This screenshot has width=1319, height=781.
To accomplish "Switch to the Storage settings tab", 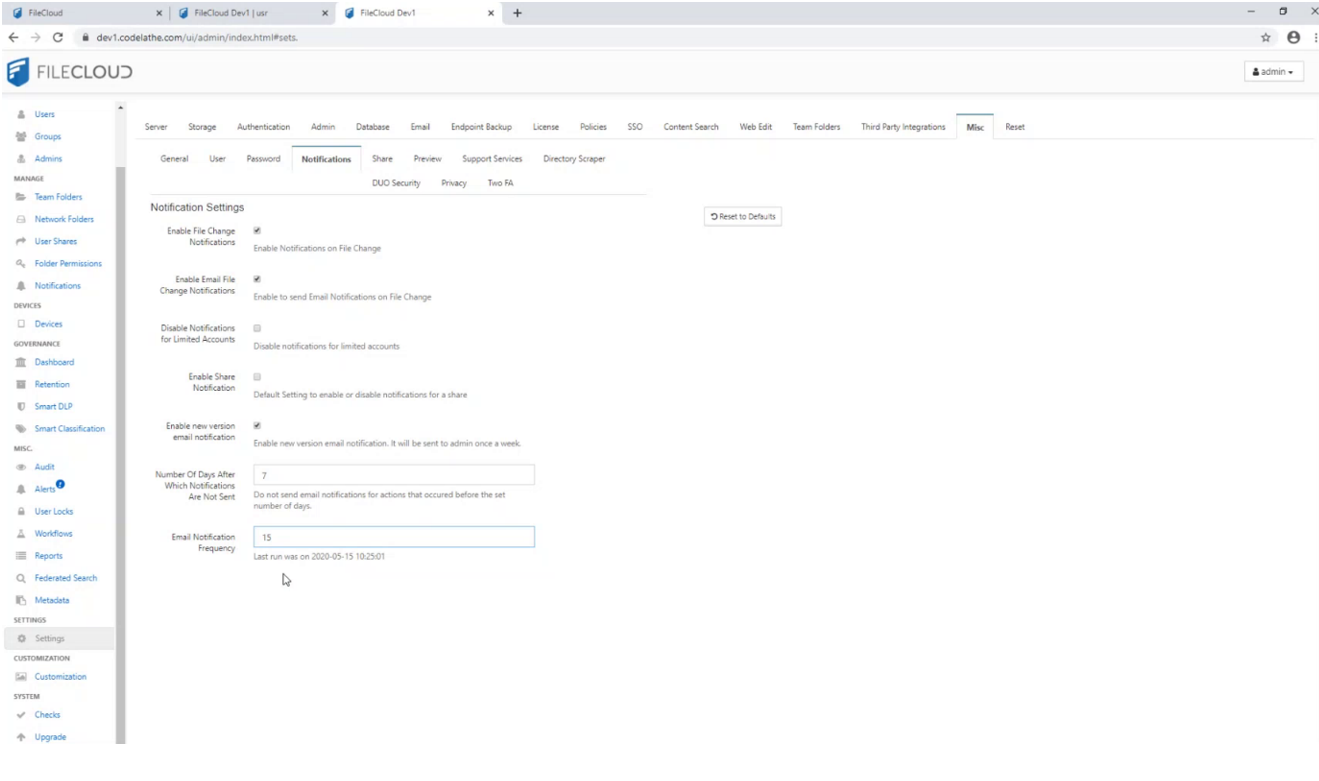I will coord(202,127).
